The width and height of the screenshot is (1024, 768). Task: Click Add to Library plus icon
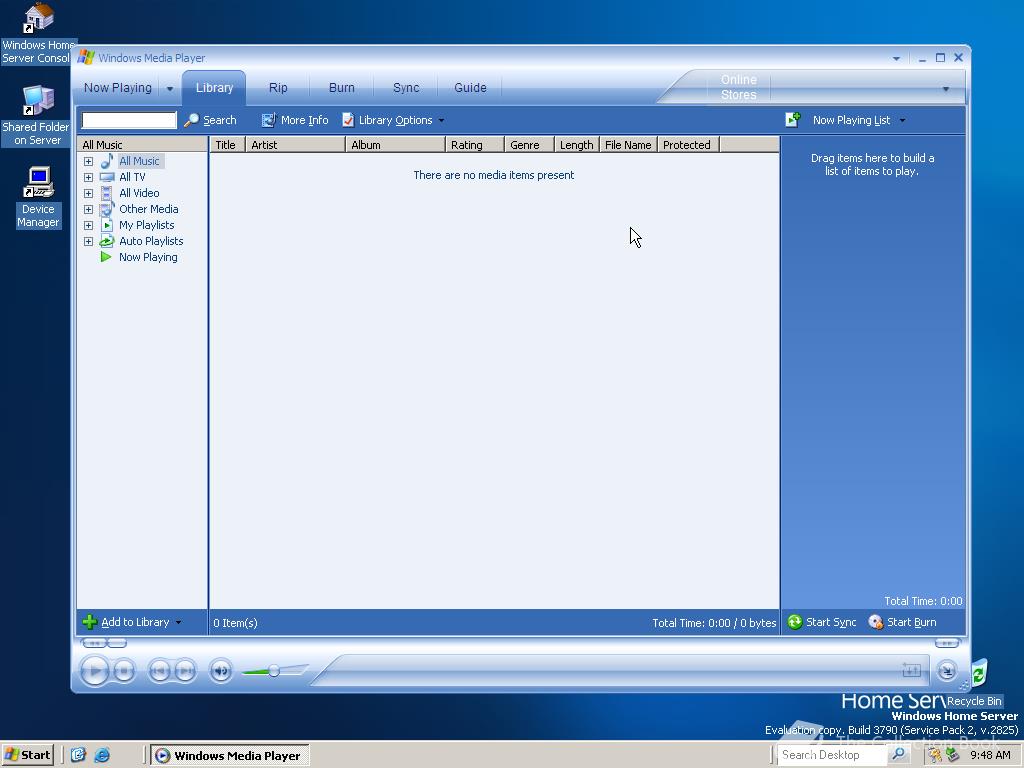click(90, 622)
